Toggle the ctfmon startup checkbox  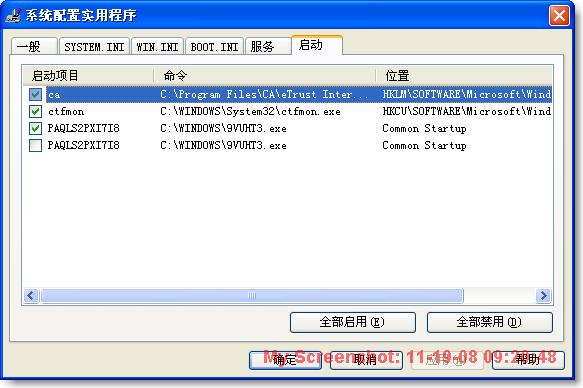pyautogui.click(x=35, y=111)
